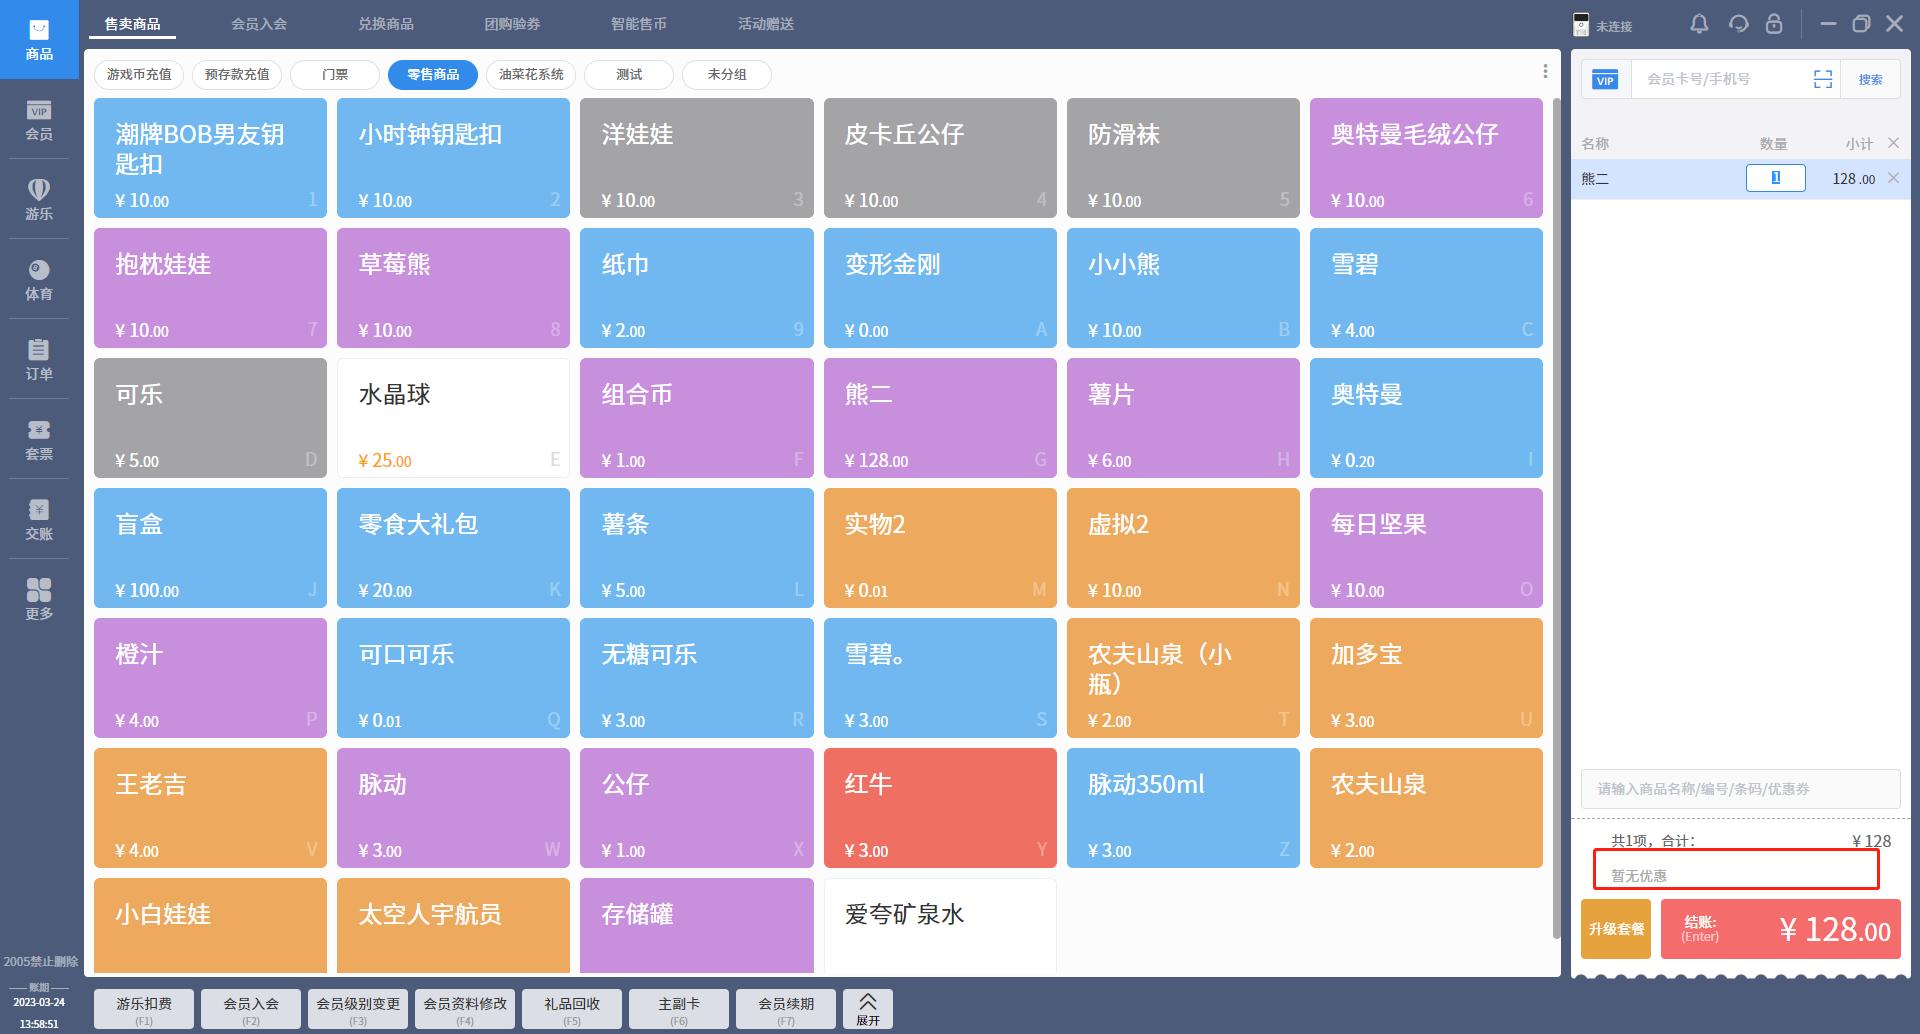Select the 门票 category
The image size is (1920, 1034).
[335, 74]
